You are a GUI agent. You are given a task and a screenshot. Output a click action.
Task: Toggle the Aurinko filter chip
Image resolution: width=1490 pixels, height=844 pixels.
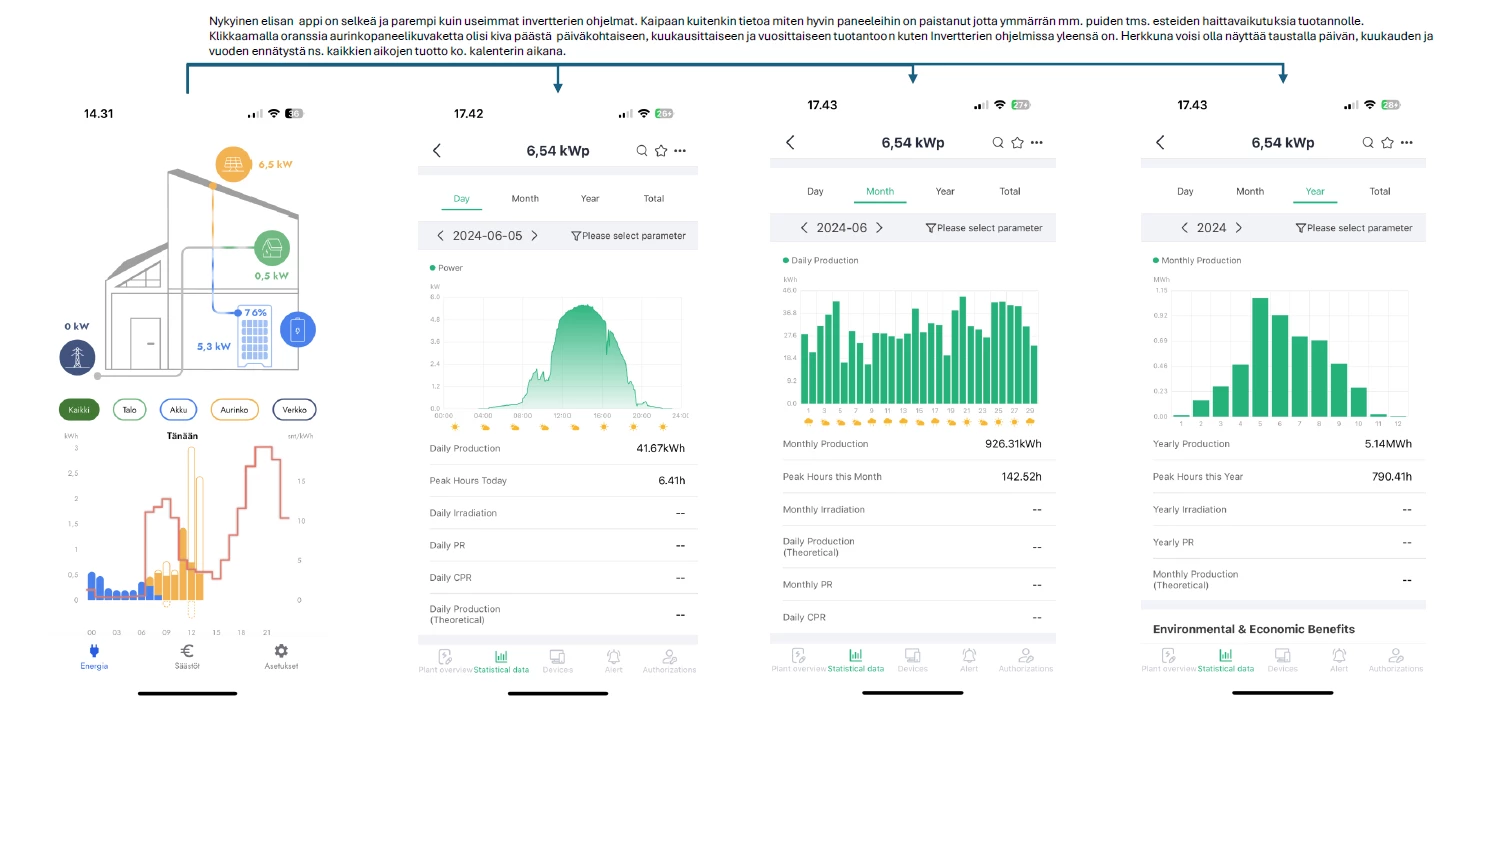tap(234, 410)
